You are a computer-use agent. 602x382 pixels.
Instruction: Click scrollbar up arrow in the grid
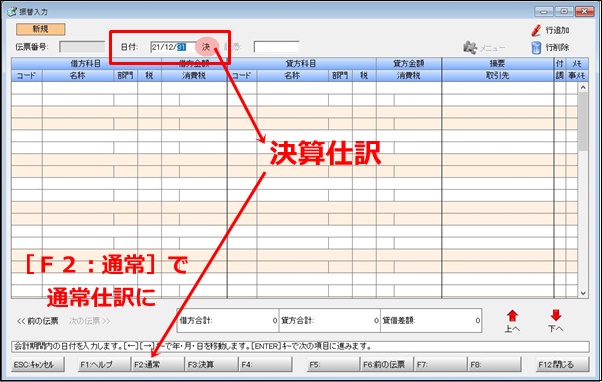tap(583, 88)
